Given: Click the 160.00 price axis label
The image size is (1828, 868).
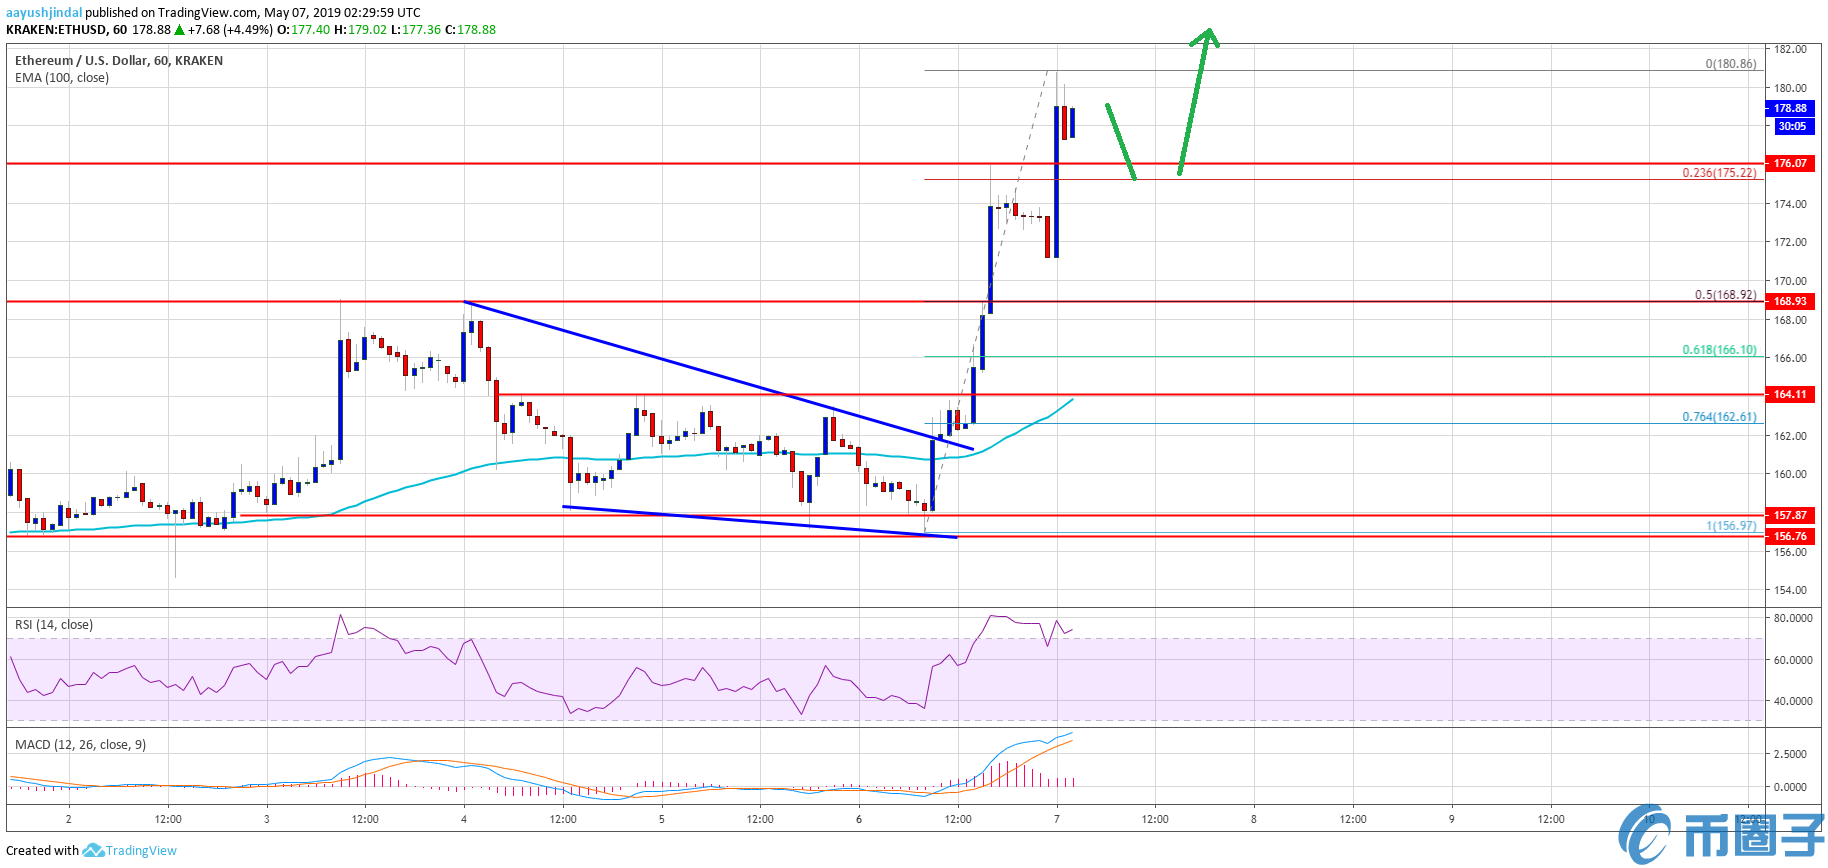Looking at the screenshot, I should pyautogui.click(x=1790, y=474).
